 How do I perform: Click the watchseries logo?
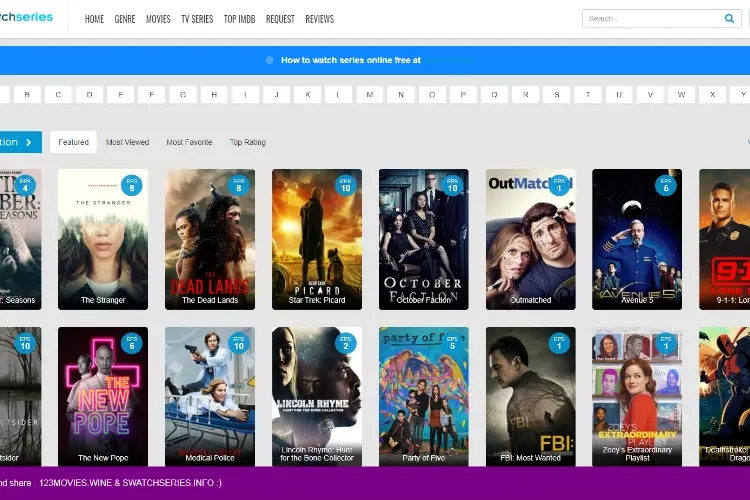(26, 17)
